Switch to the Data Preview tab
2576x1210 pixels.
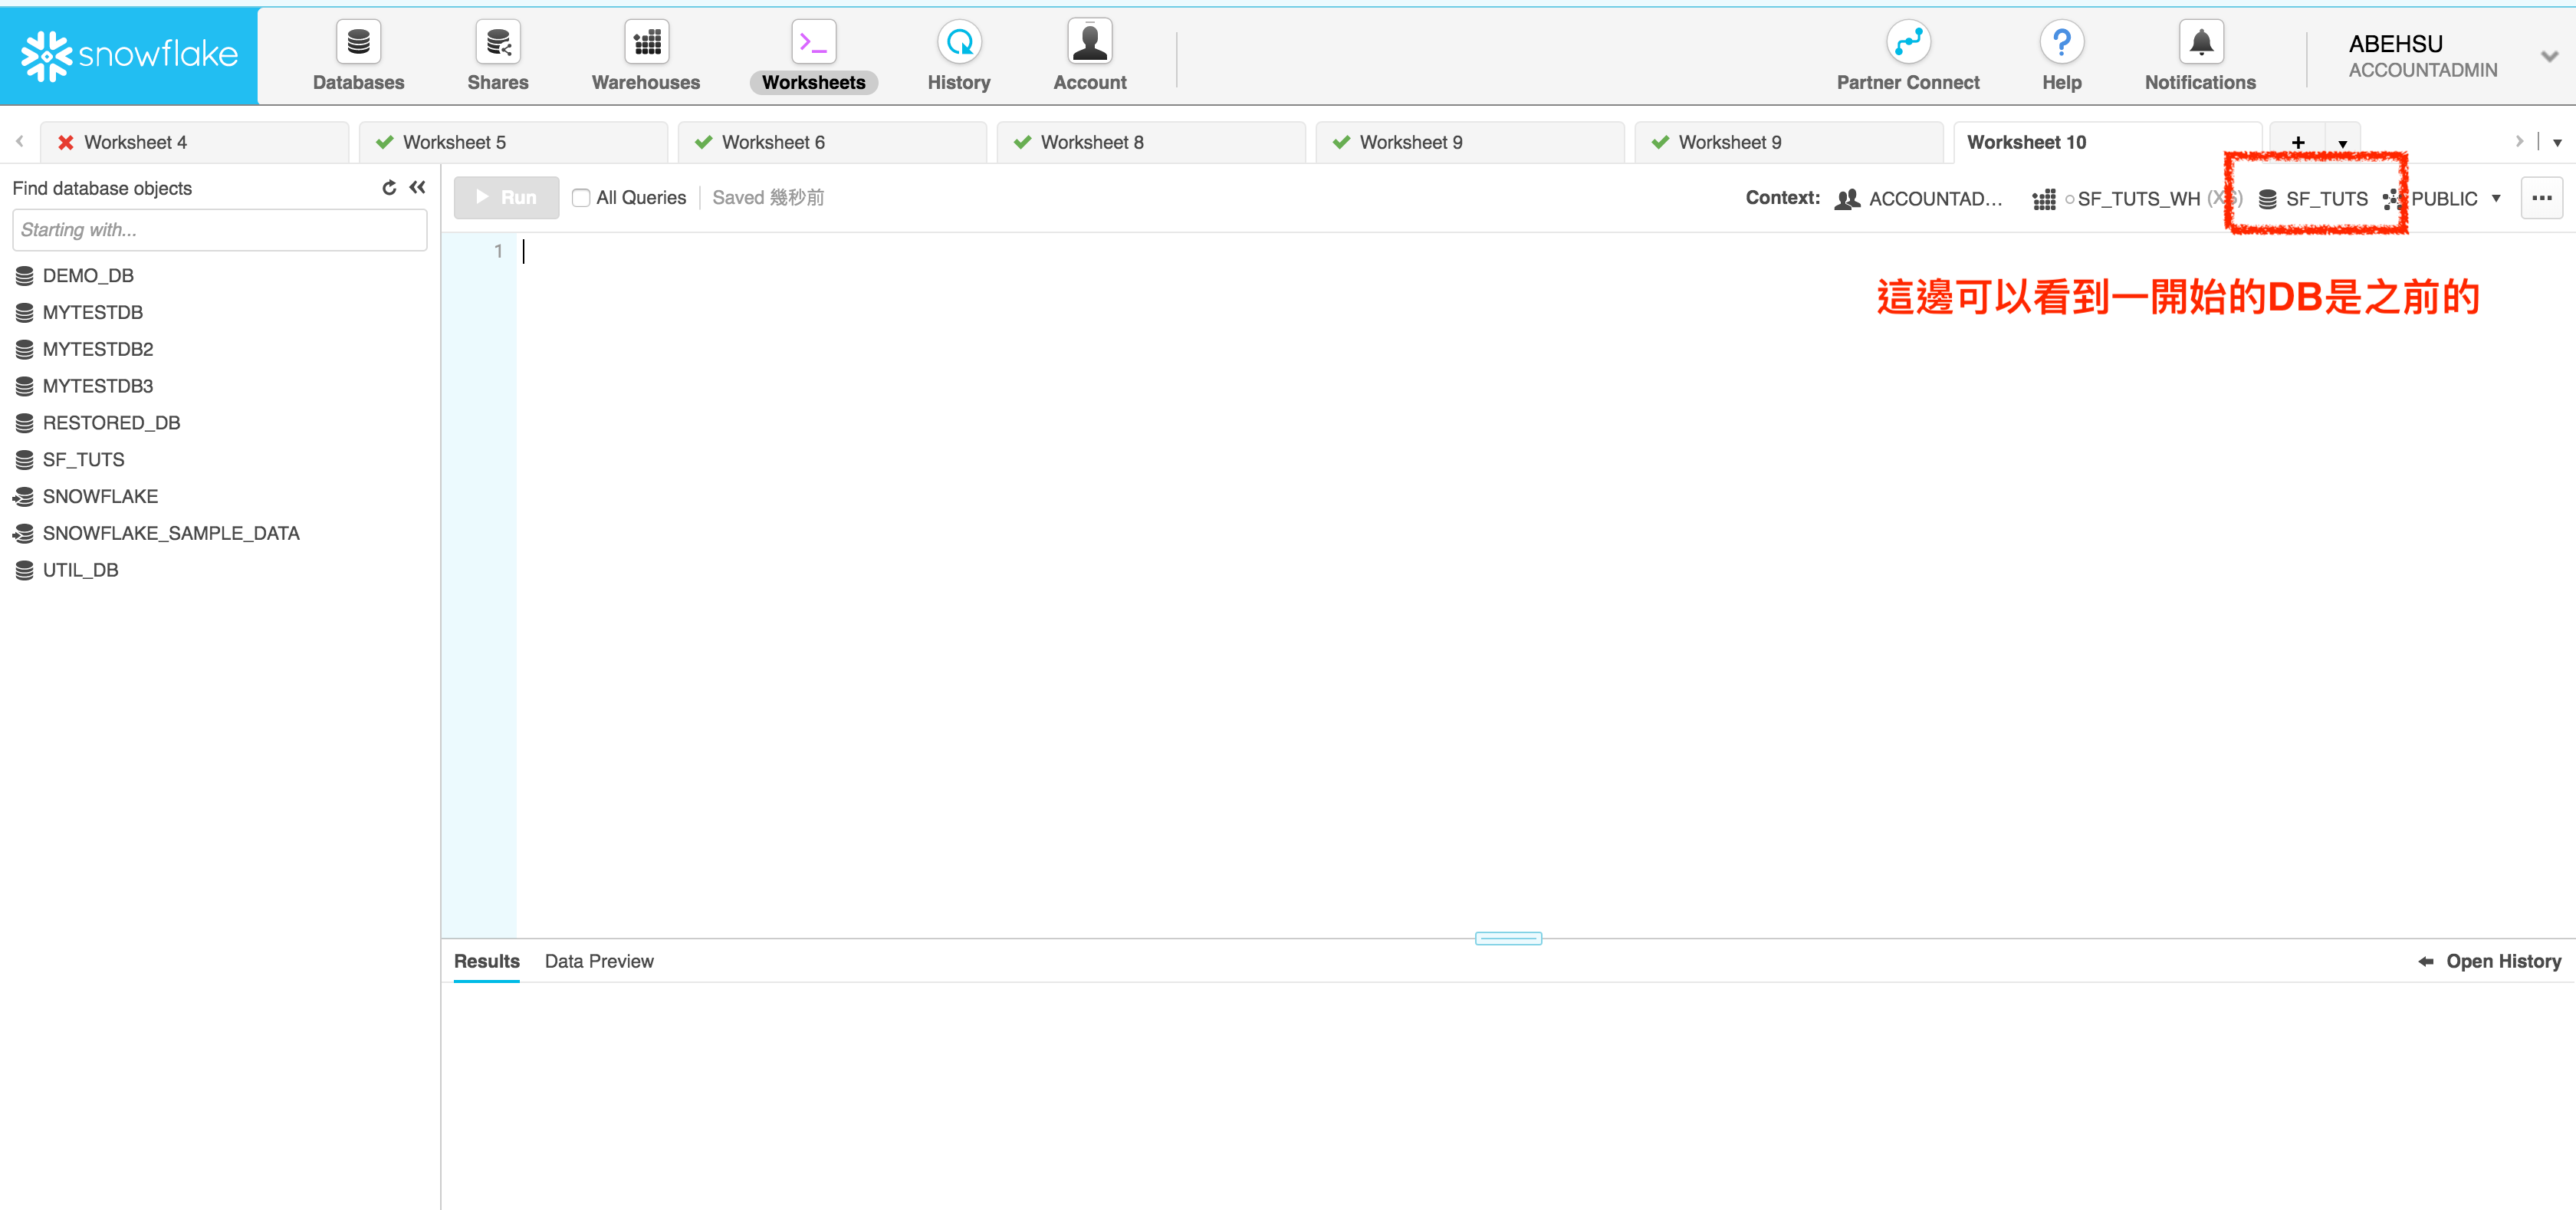point(599,962)
